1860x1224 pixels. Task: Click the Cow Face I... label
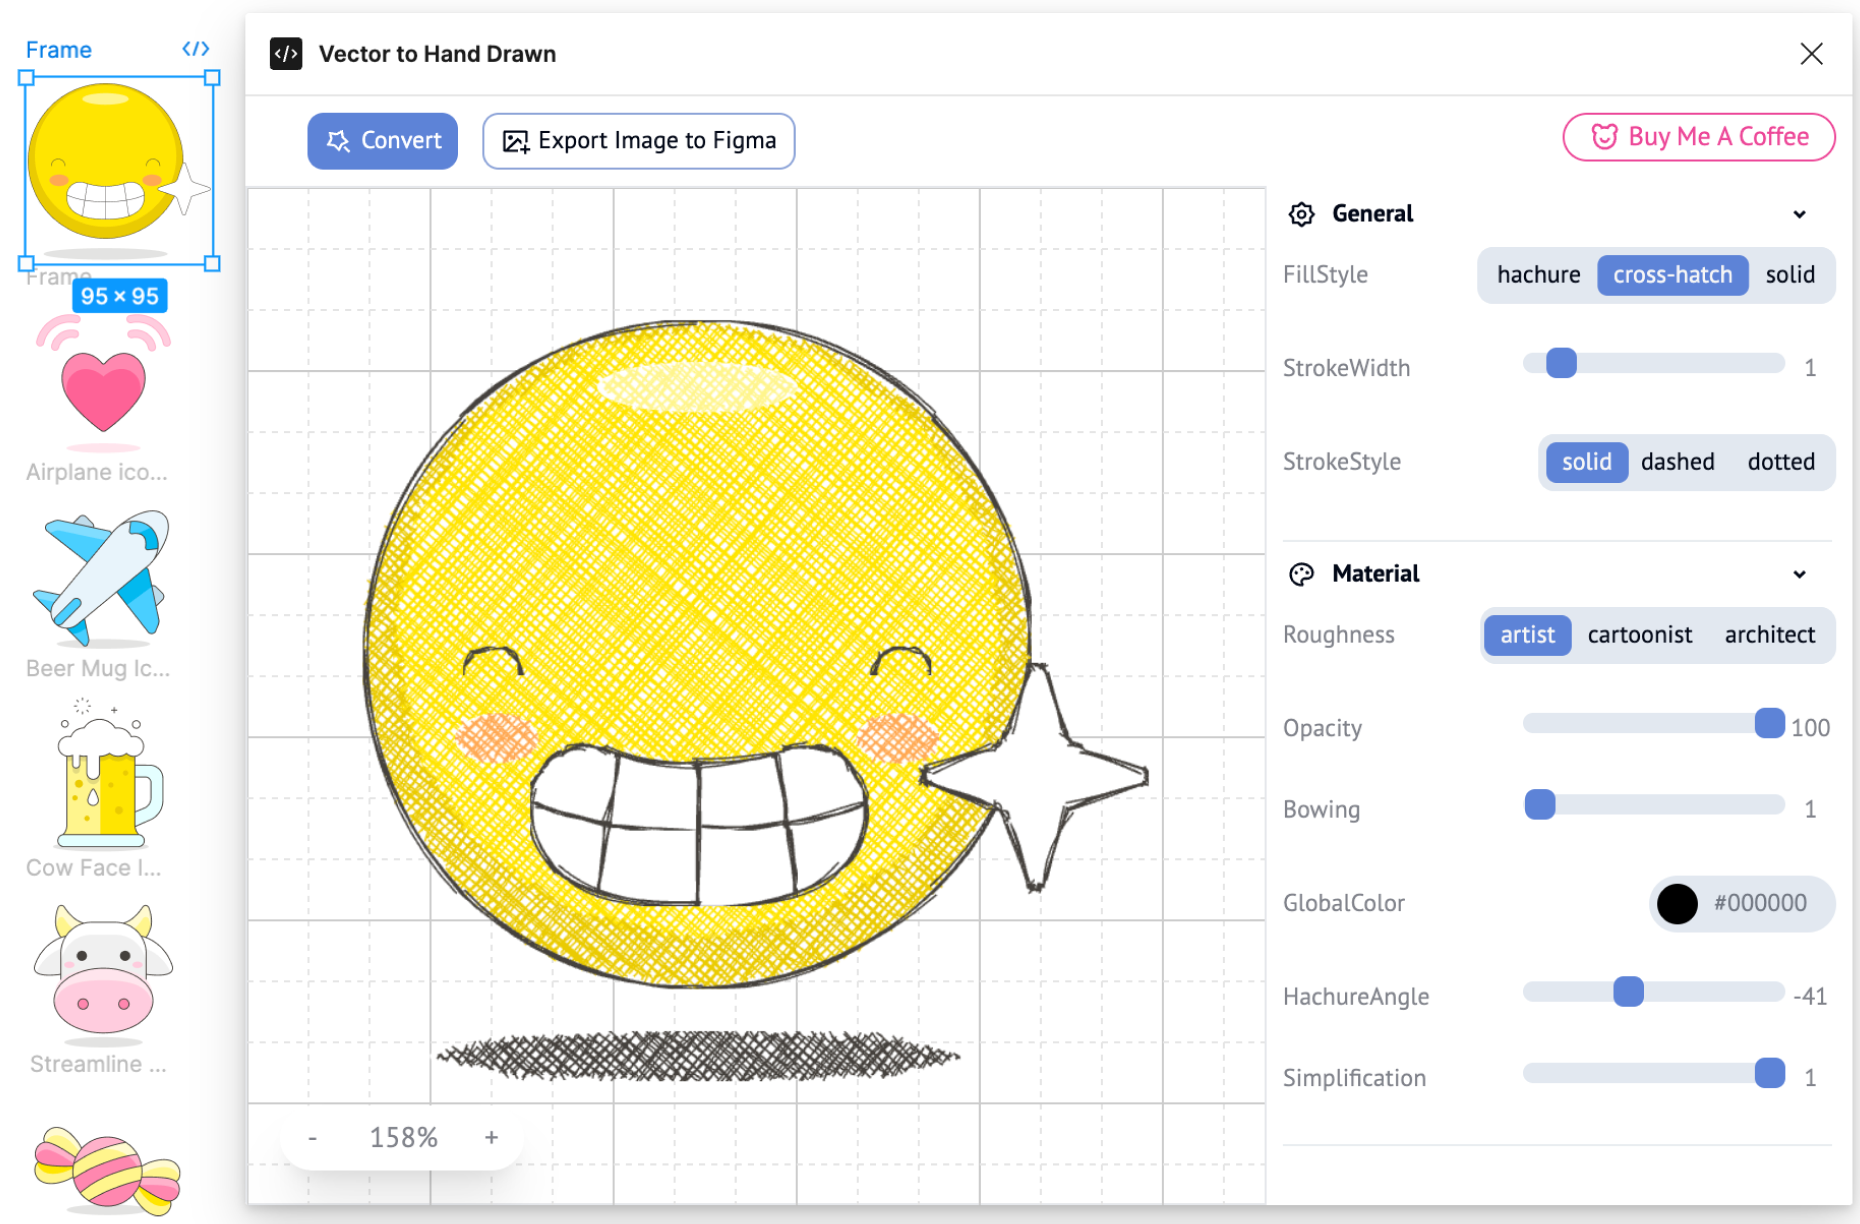pos(94,867)
